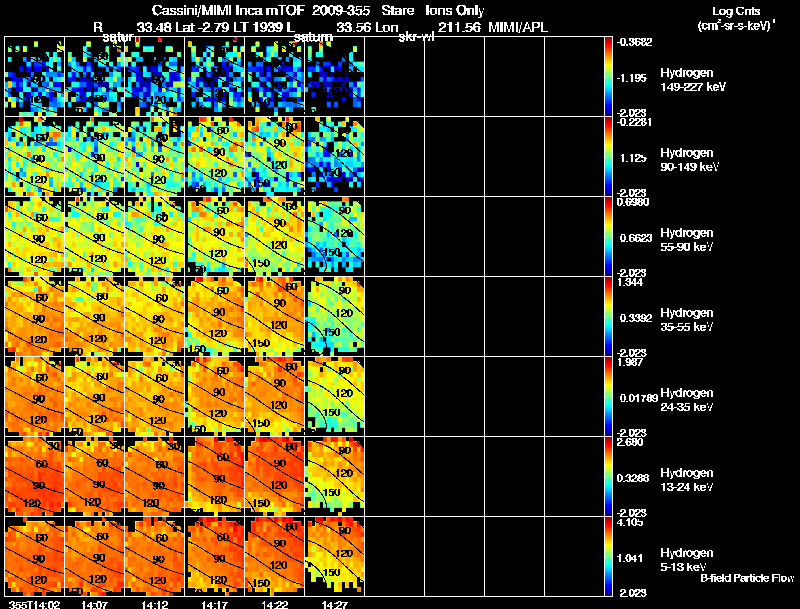The width and height of the screenshot is (800, 609).
Task: Open the 24-35 keV image at 14:12
Action: point(155,396)
